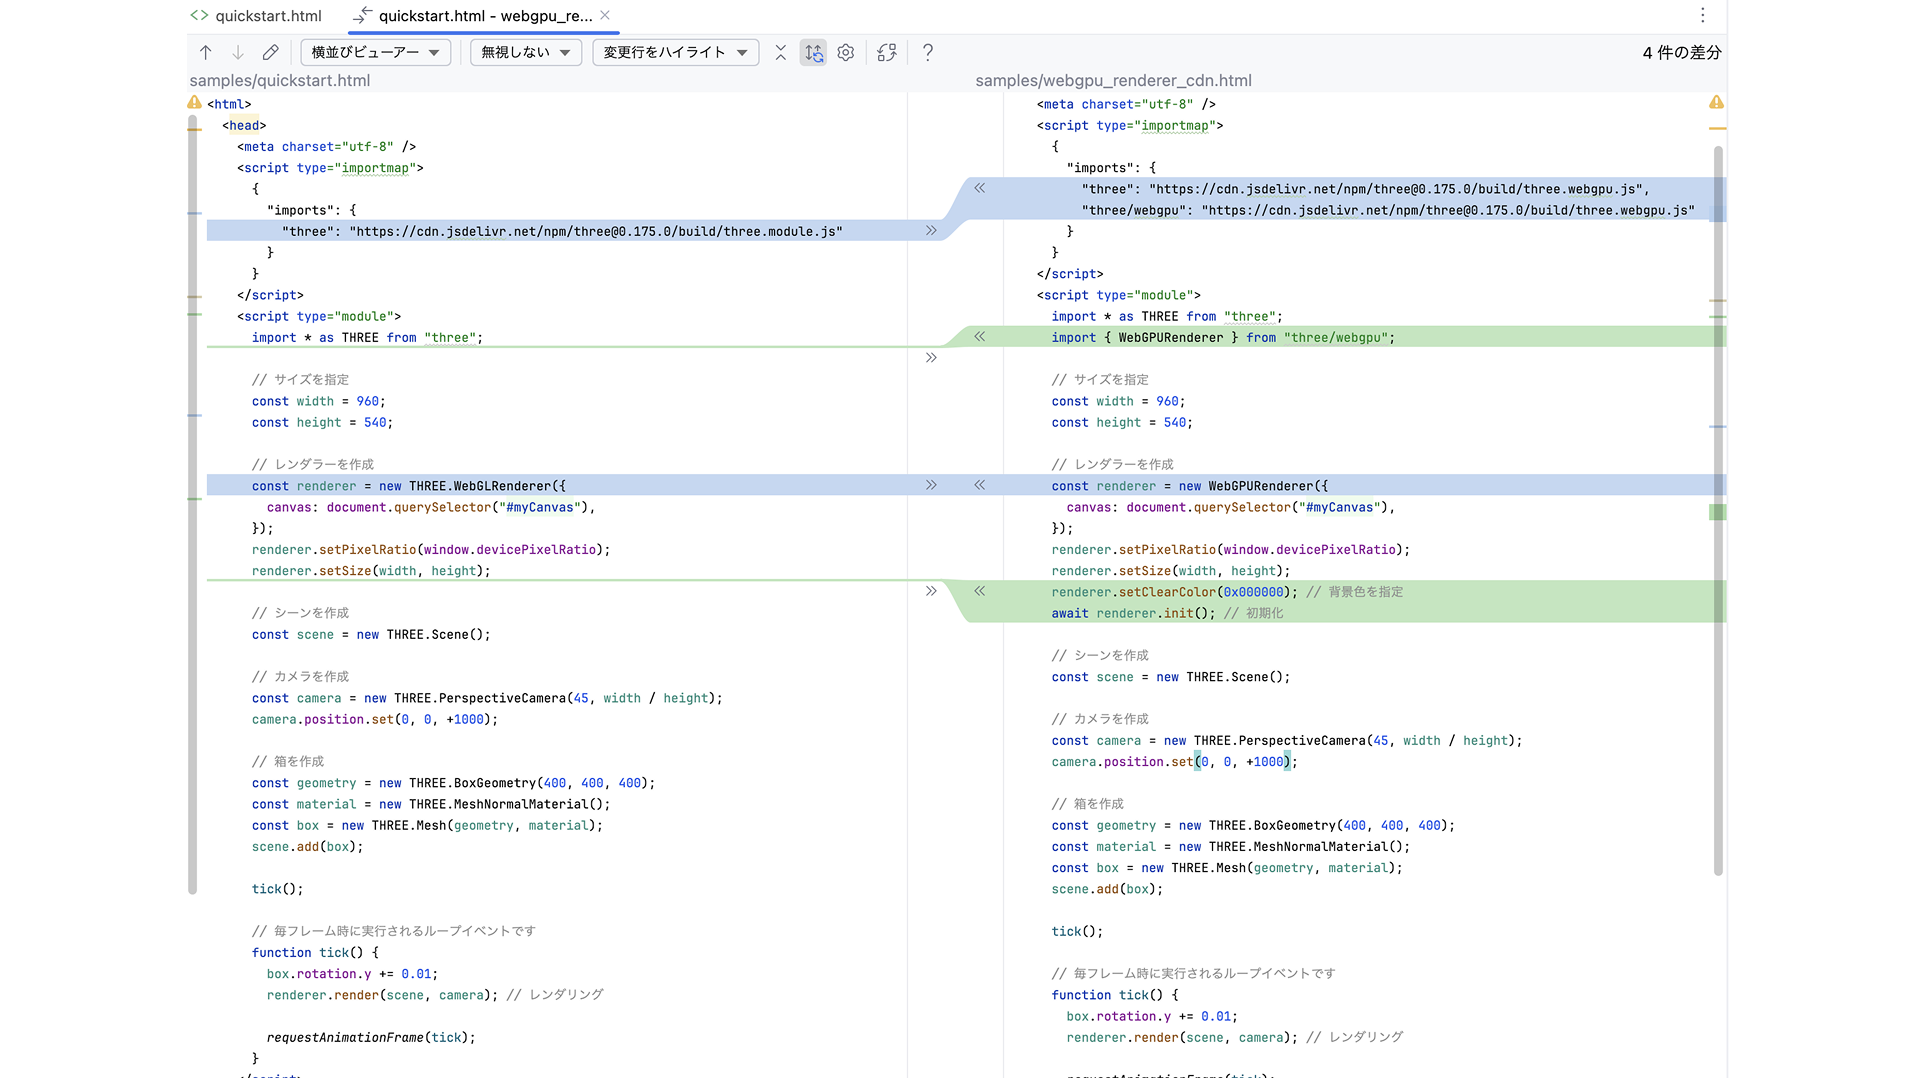Screen dimensions: 1920x1080
Task: Open the 横並びビューアー viewer mode dropdown
Action: tap(376, 53)
